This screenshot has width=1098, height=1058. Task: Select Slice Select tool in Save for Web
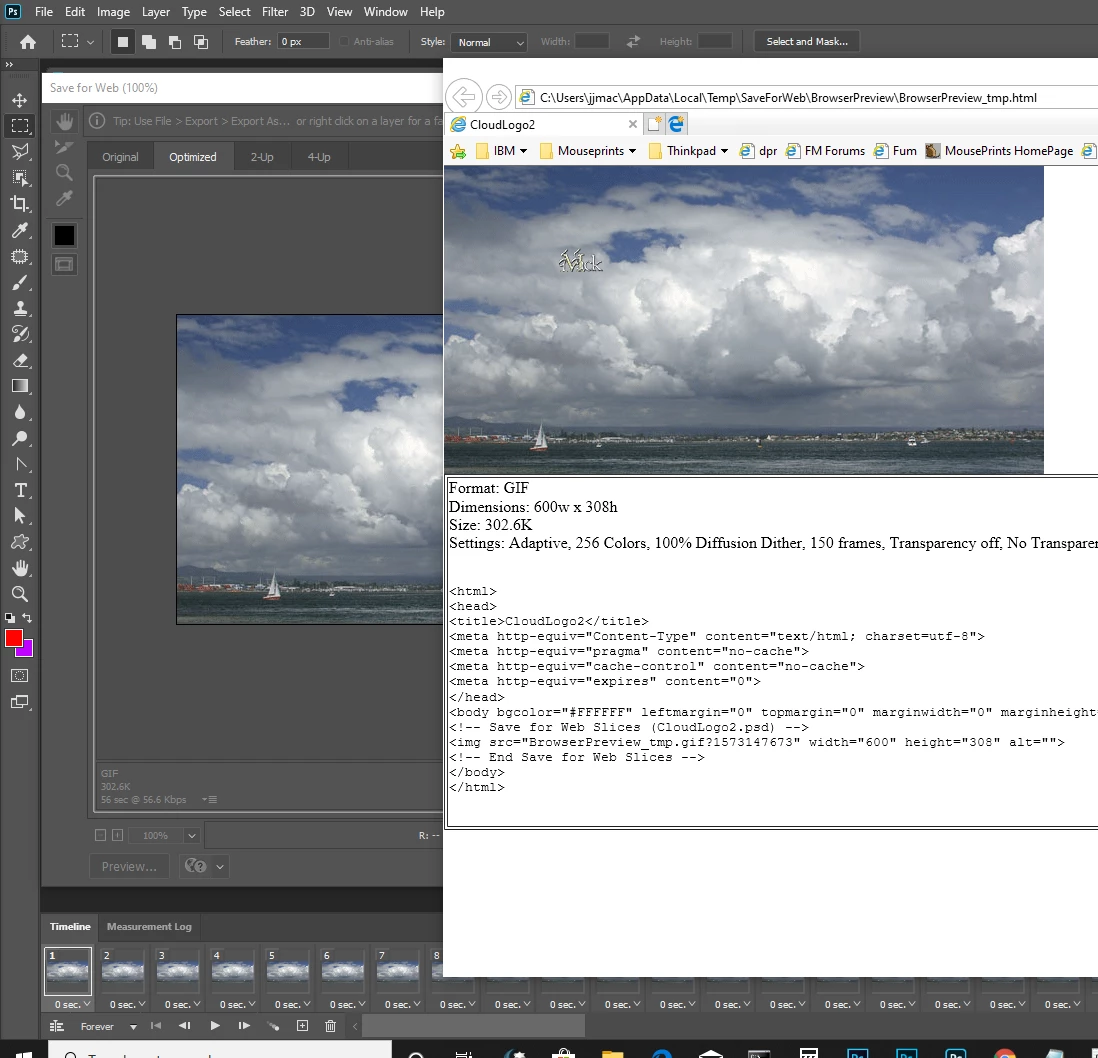(64, 147)
